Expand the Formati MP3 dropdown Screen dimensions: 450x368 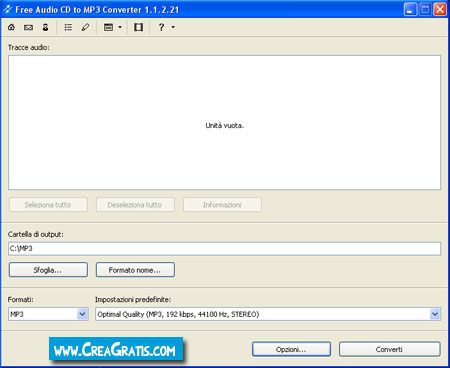(82, 314)
